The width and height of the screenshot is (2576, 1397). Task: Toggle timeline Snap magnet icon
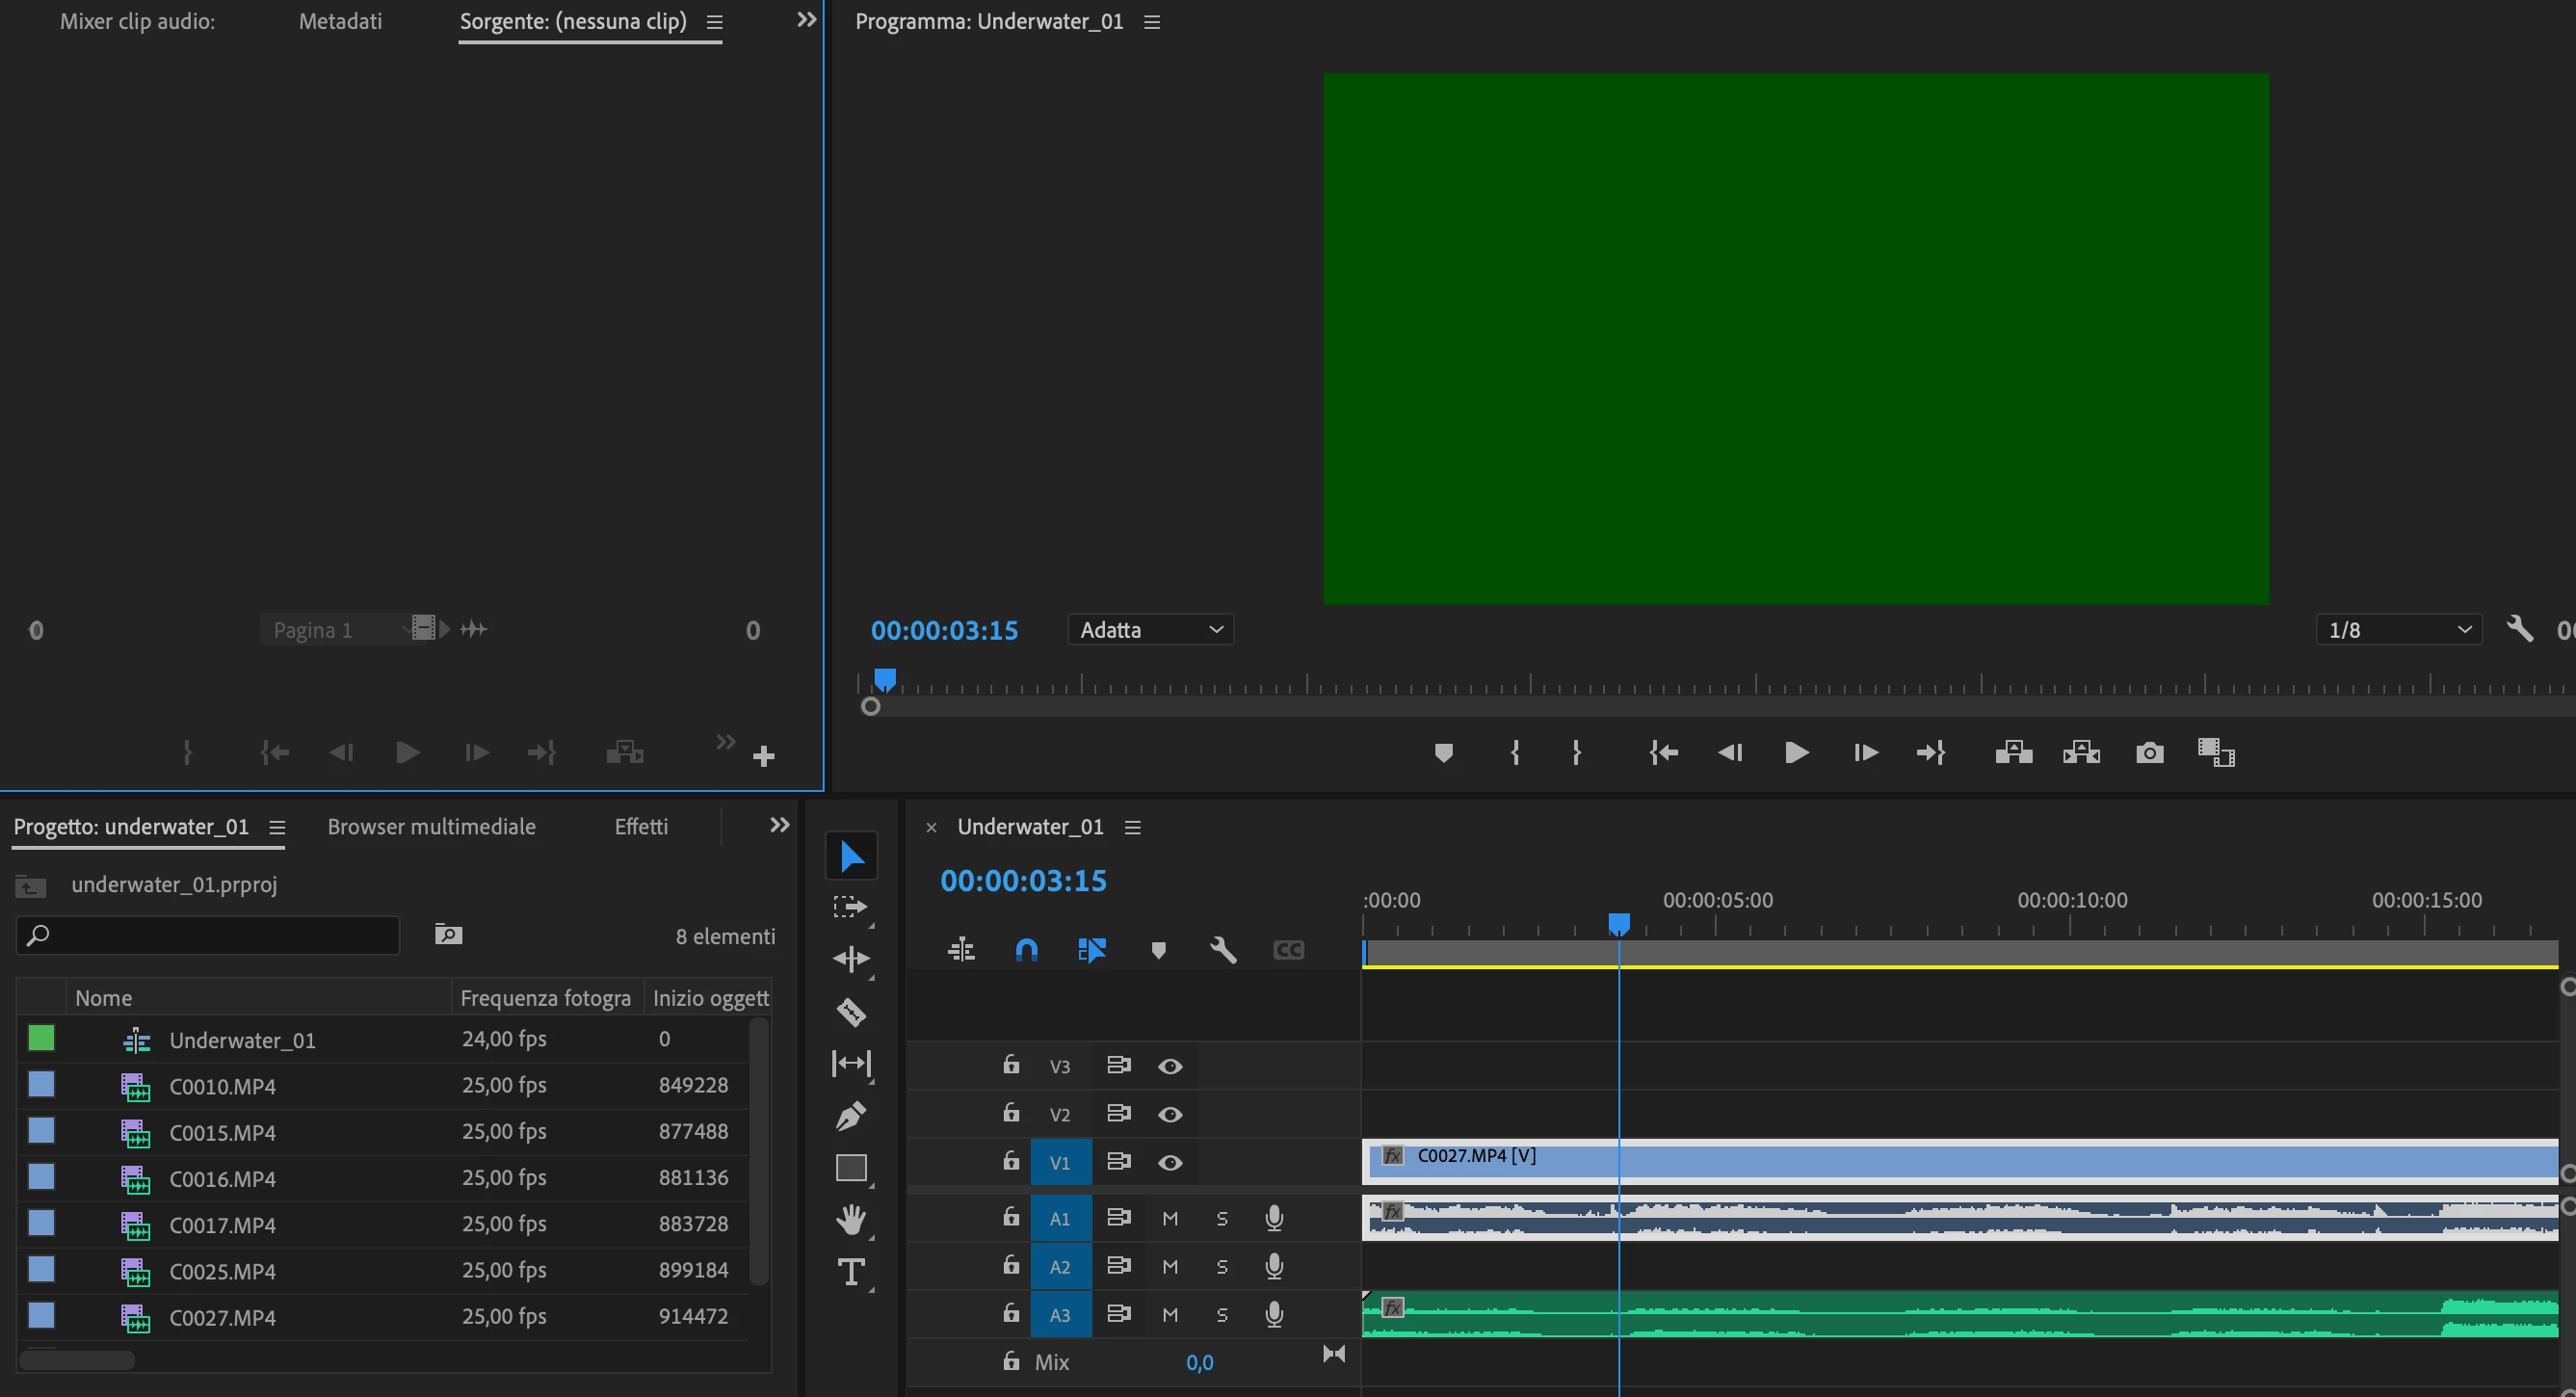click(1026, 949)
